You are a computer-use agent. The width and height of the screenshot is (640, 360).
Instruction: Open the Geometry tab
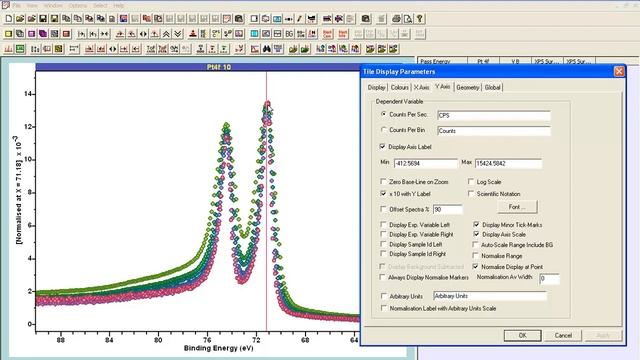pyautogui.click(x=467, y=87)
